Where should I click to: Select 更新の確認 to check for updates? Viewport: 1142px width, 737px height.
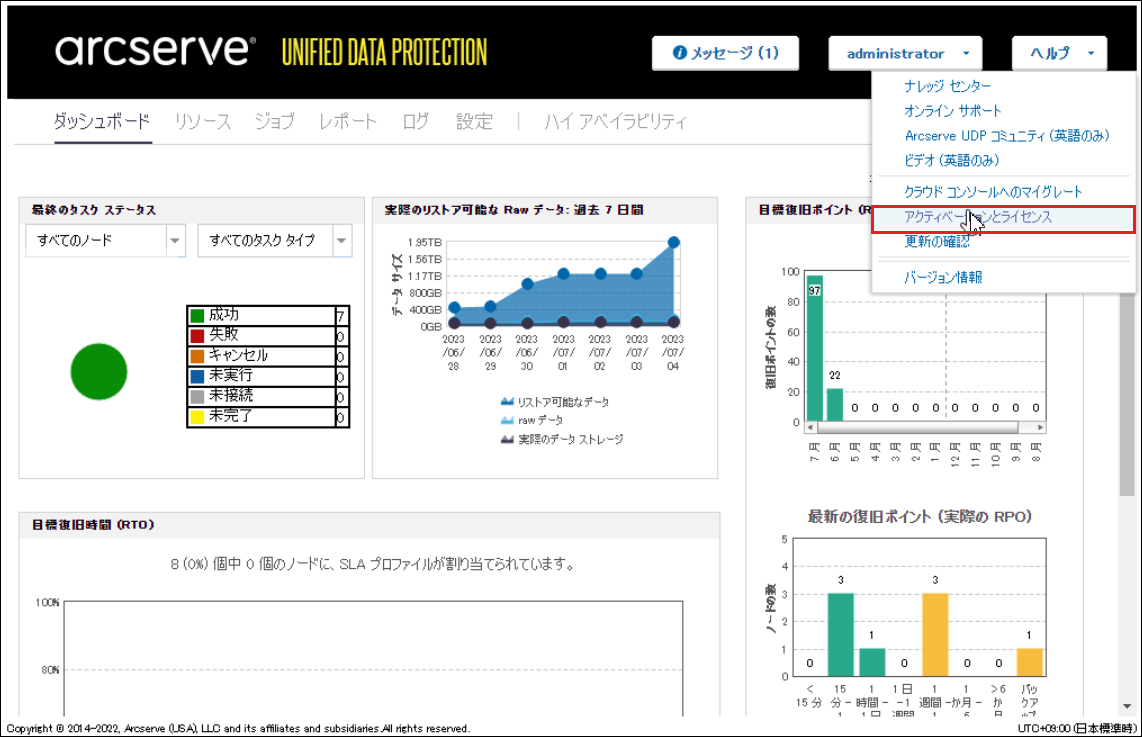pos(937,241)
